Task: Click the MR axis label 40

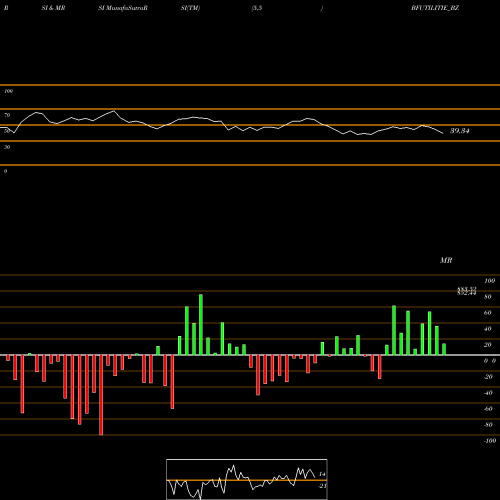Action: [x=488, y=329]
